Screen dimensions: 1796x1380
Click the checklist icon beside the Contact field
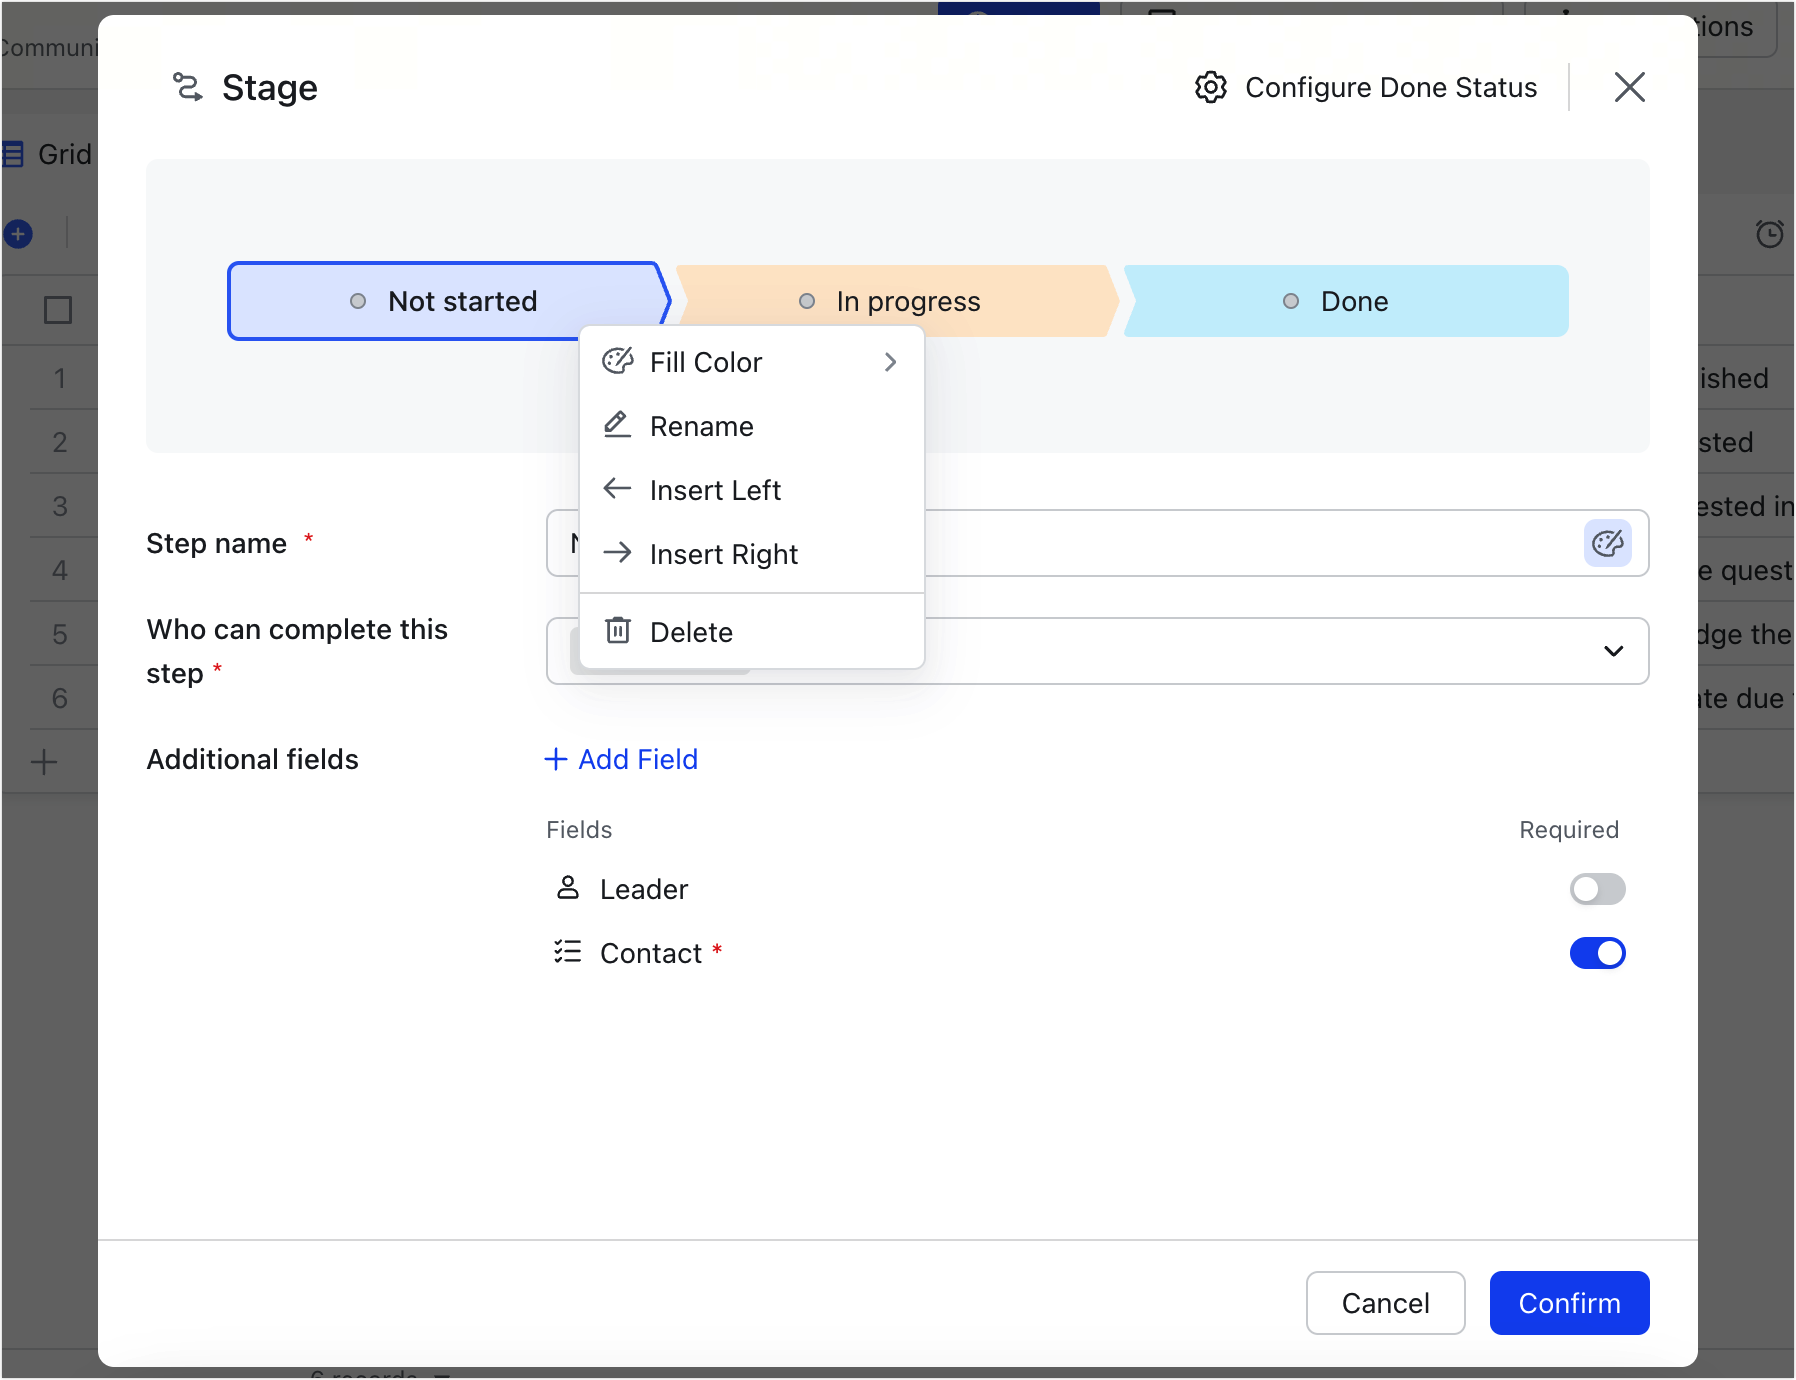(x=568, y=952)
